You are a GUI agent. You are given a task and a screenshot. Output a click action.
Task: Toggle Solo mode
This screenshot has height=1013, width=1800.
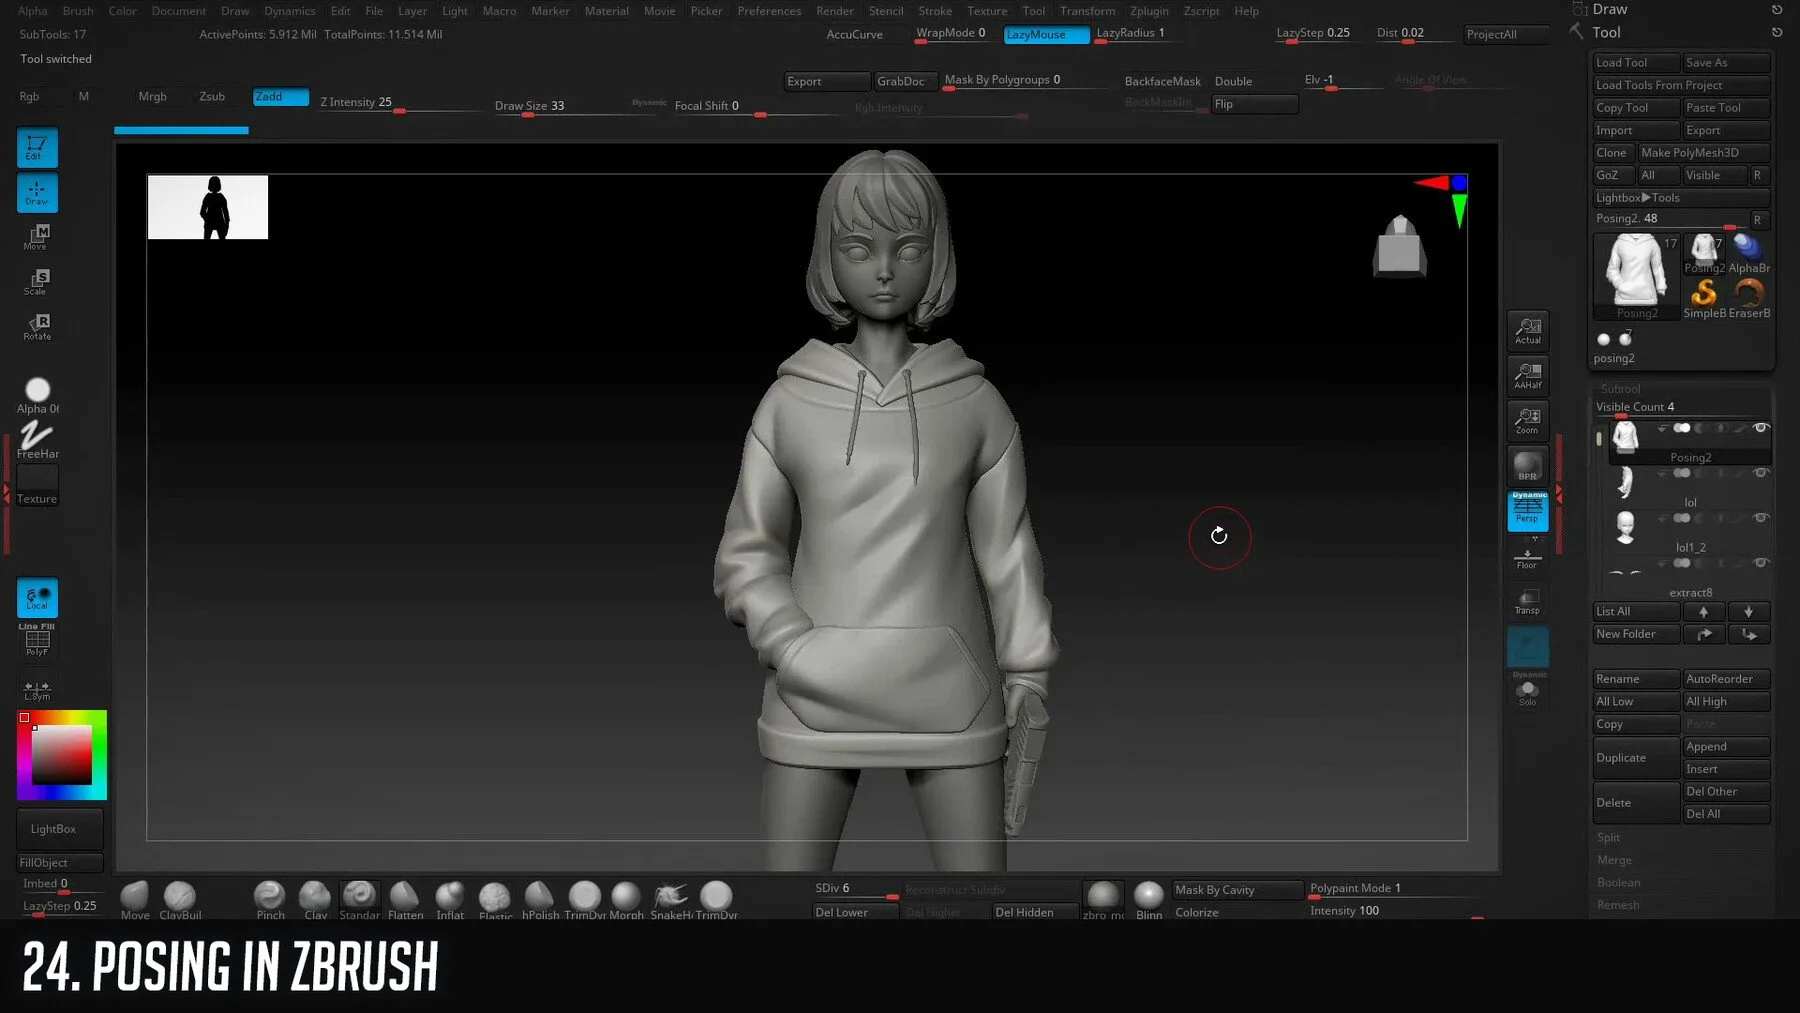[x=1528, y=692]
